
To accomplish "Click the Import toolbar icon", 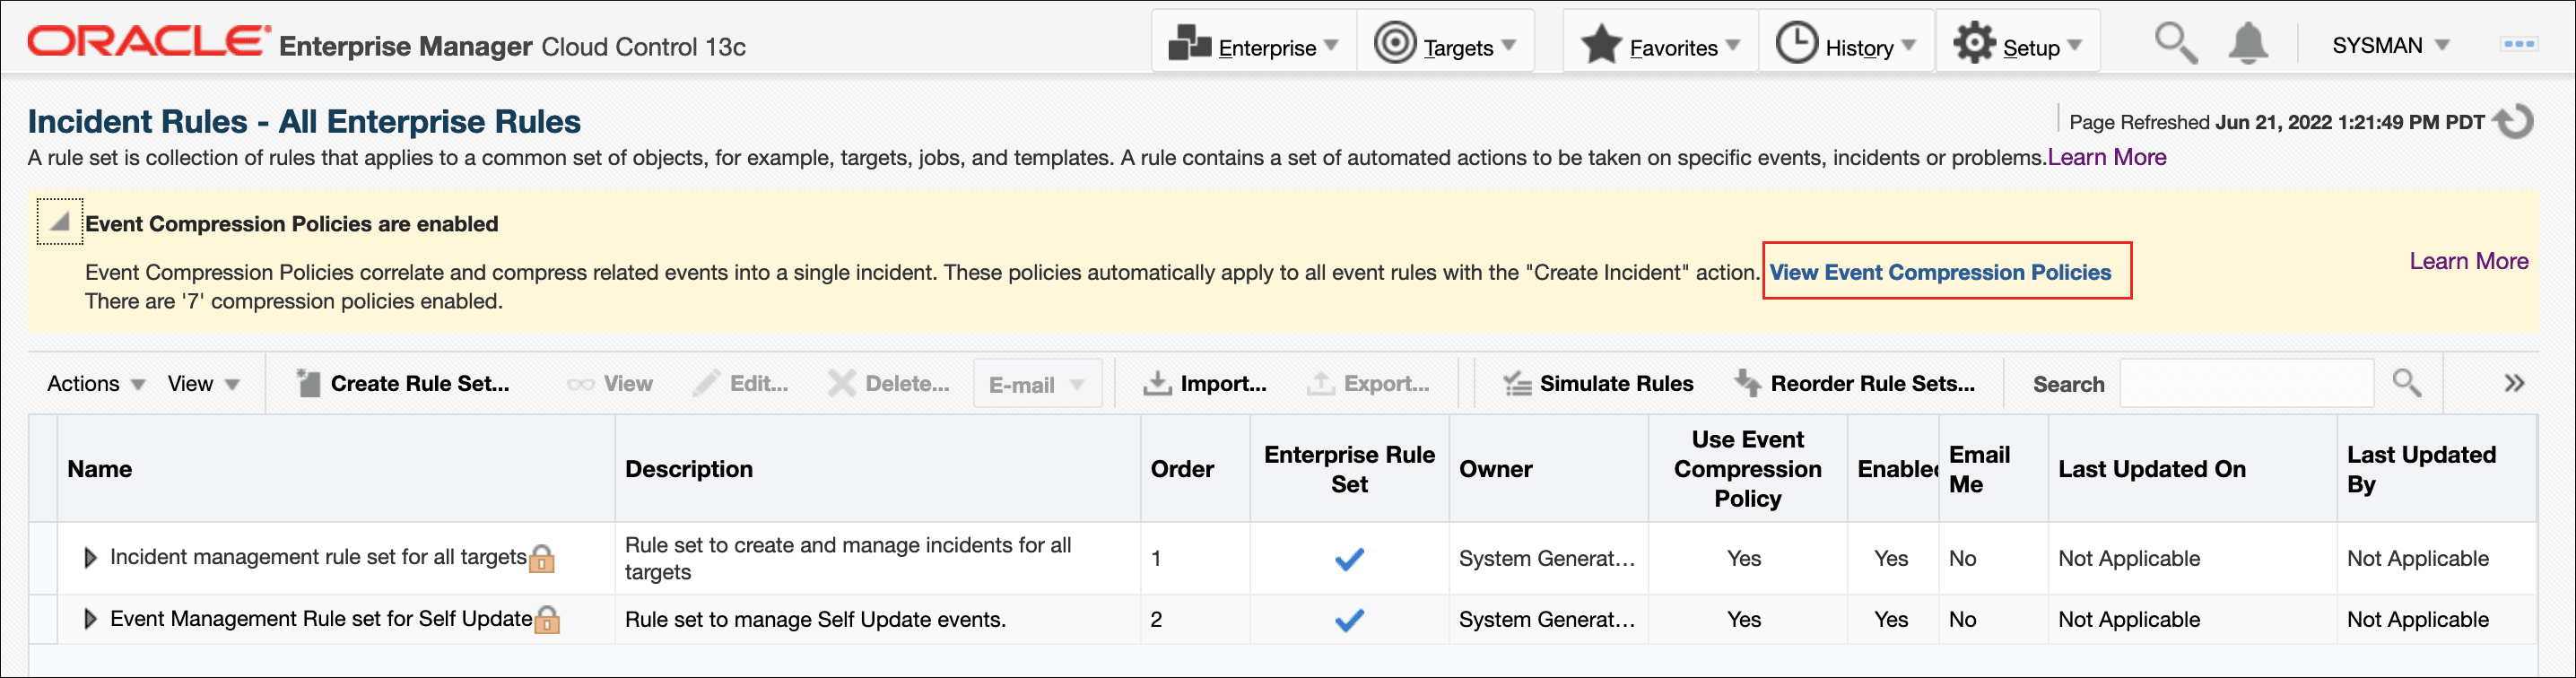I will pyautogui.click(x=1157, y=384).
